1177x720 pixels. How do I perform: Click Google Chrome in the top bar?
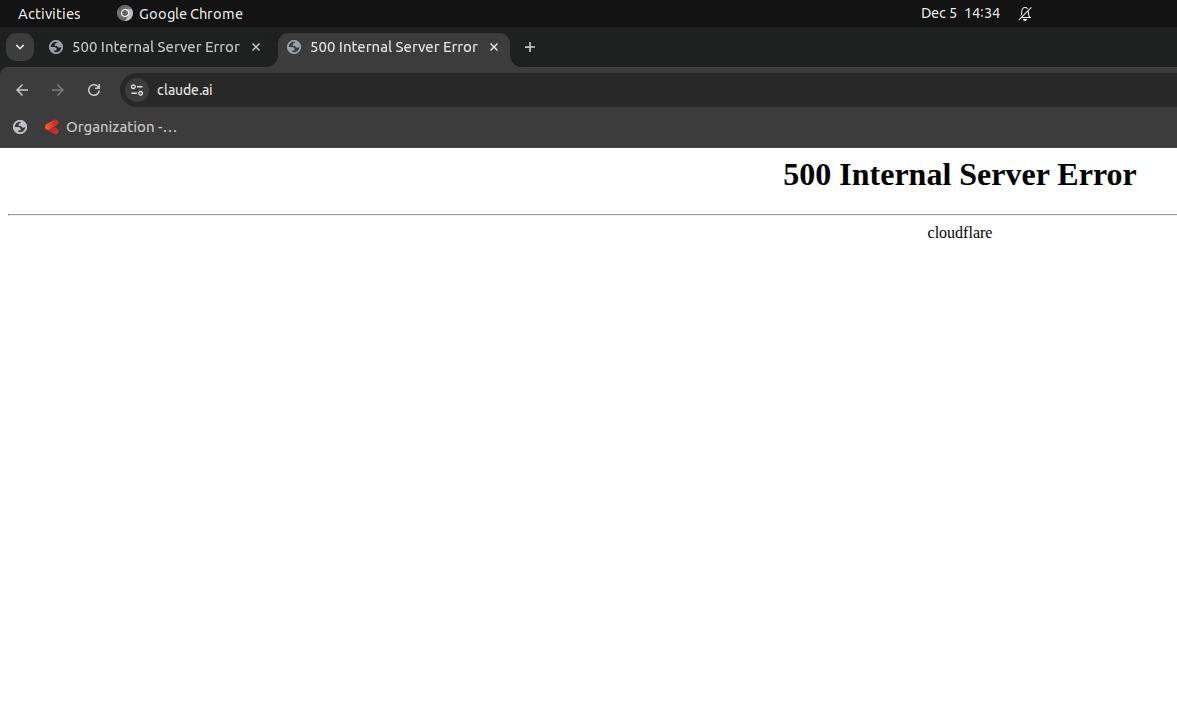pyautogui.click(x=180, y=13)
